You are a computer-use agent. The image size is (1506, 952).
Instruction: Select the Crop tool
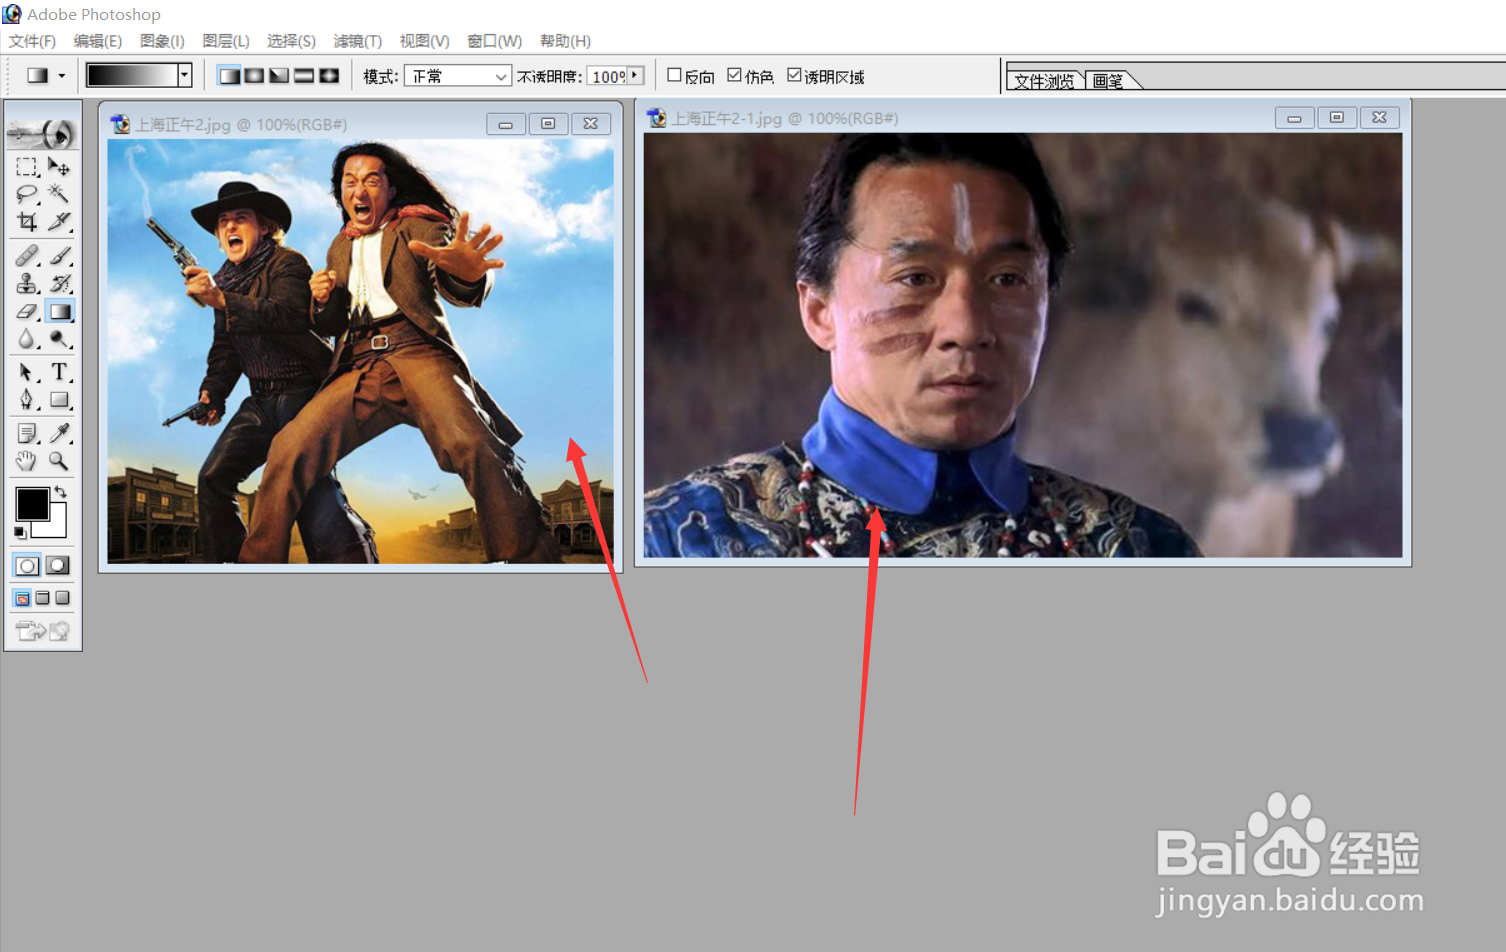pyautogui.click(x=27, y=221)
